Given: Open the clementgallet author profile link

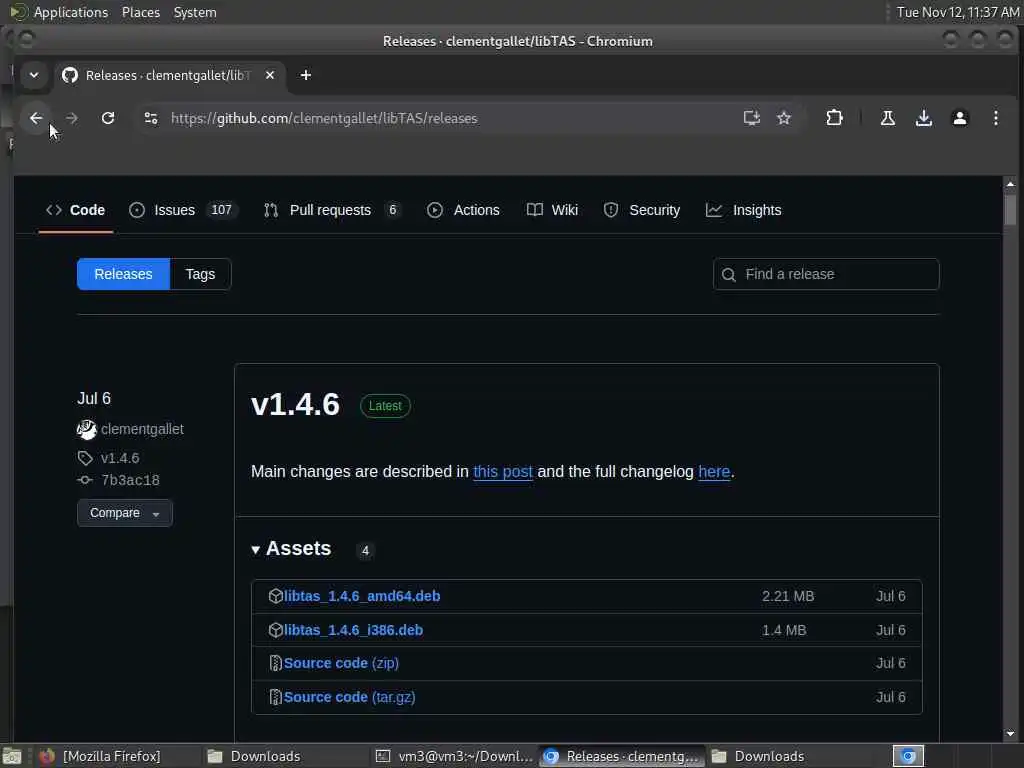Looking at the screenshot, I should (142, 429).
